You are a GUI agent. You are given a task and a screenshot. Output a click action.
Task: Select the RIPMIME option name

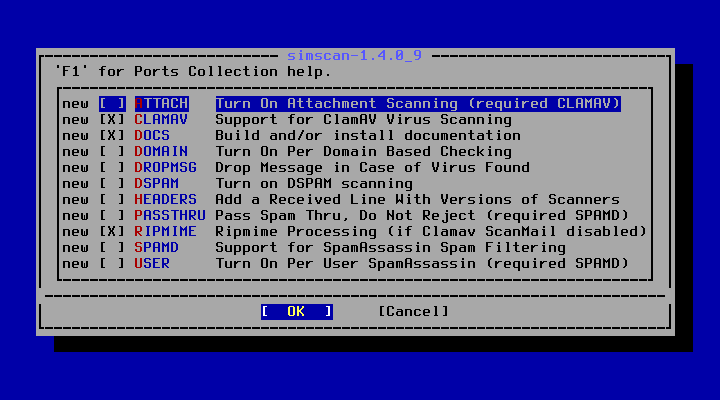(165, 232)
